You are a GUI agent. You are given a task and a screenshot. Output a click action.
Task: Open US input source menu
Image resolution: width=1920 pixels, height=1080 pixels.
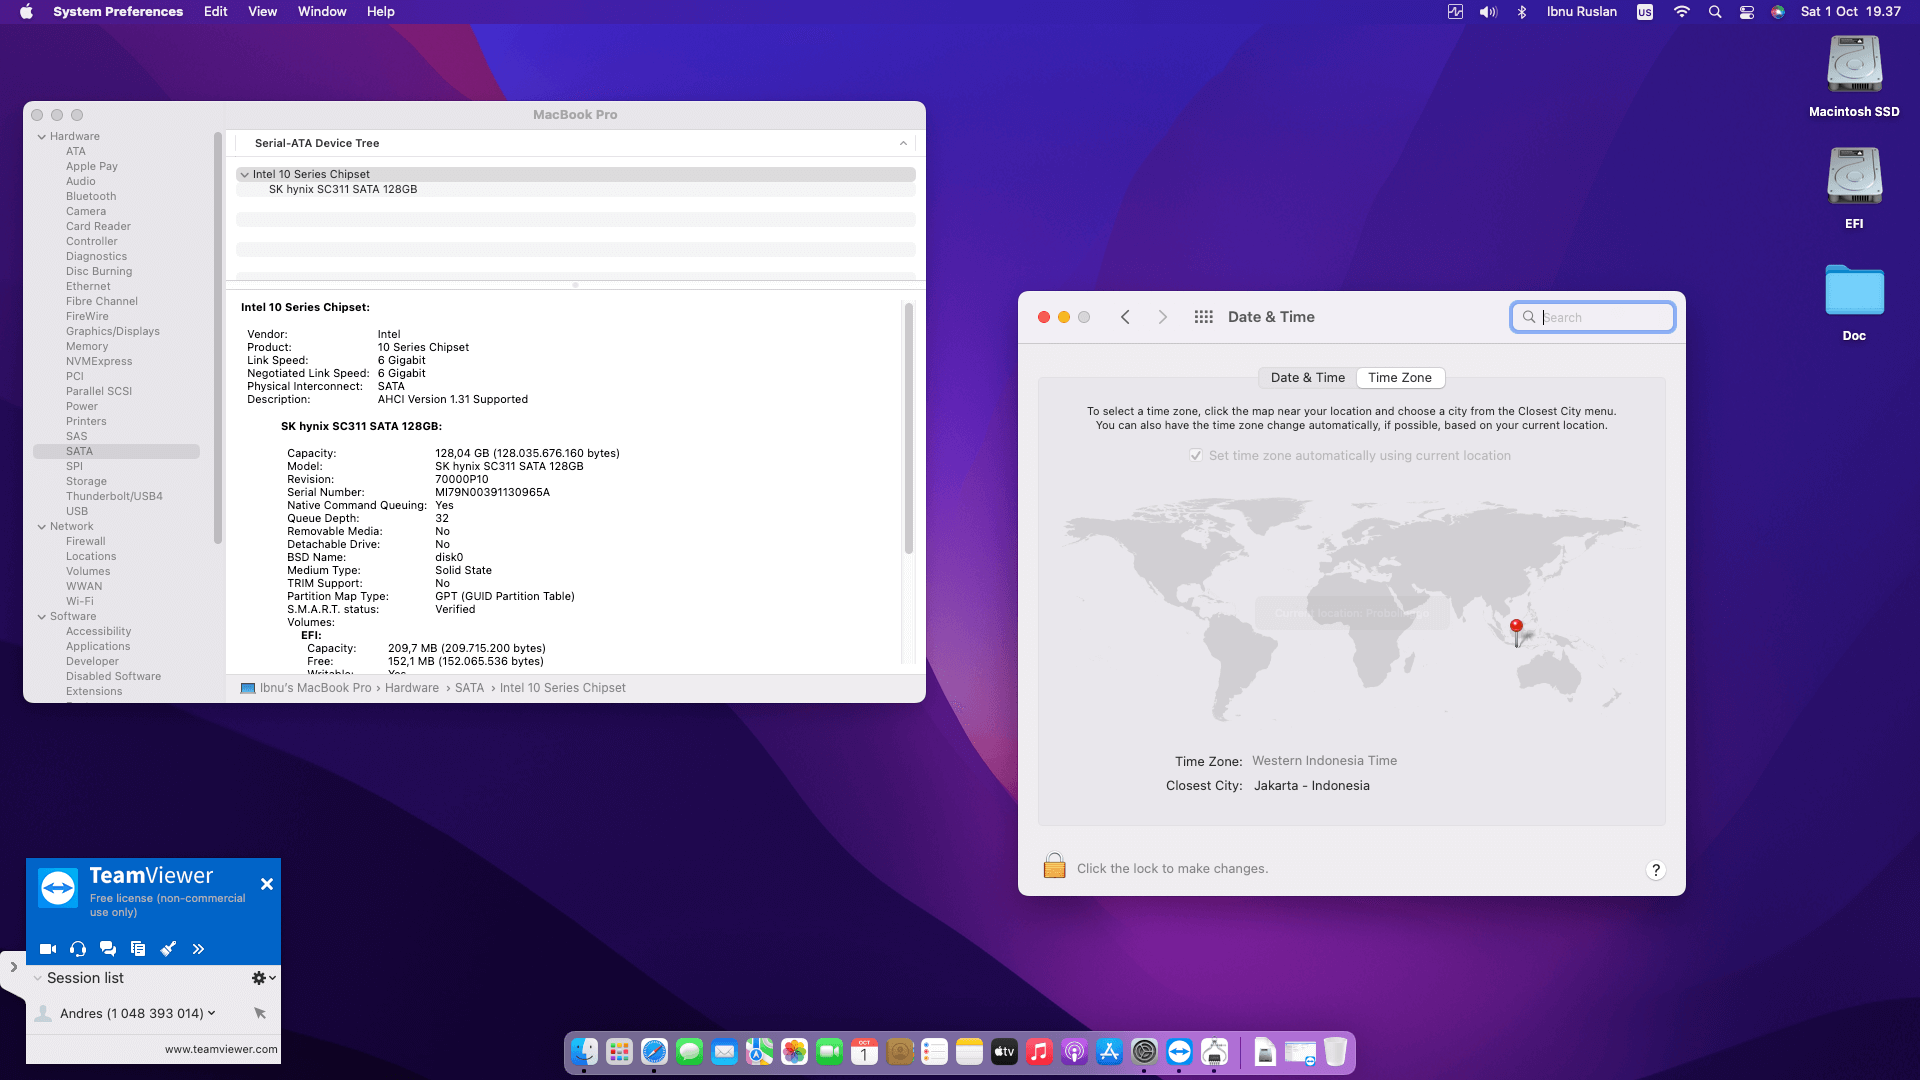click(1645, 12)
